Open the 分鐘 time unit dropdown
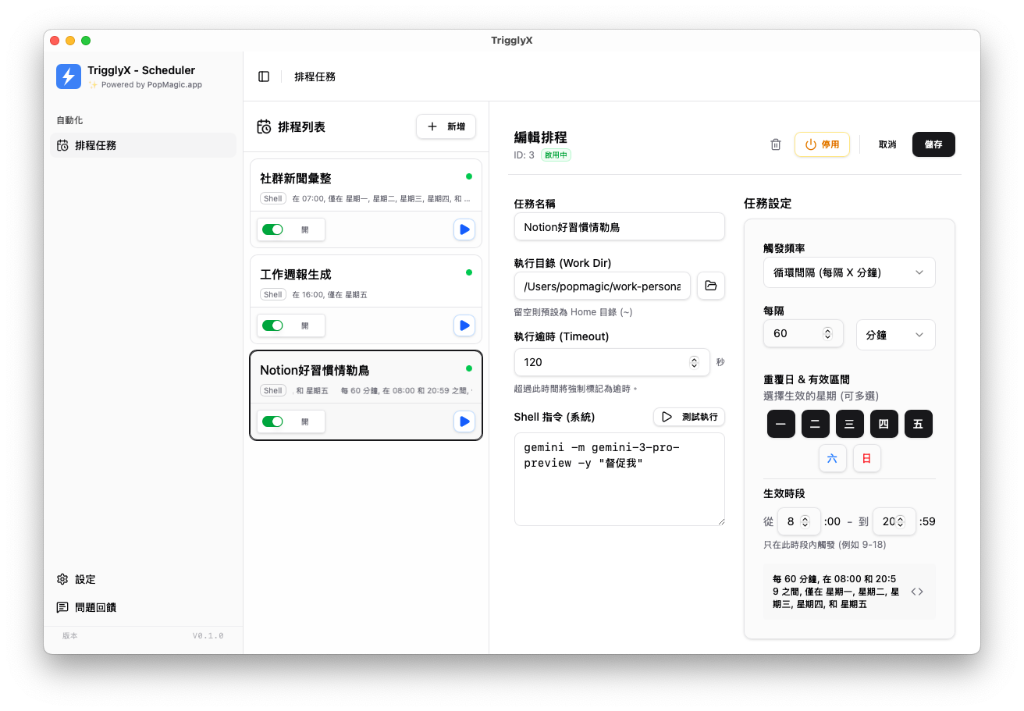Viewport: 1024px width, 711px height. tap(895, 334)
